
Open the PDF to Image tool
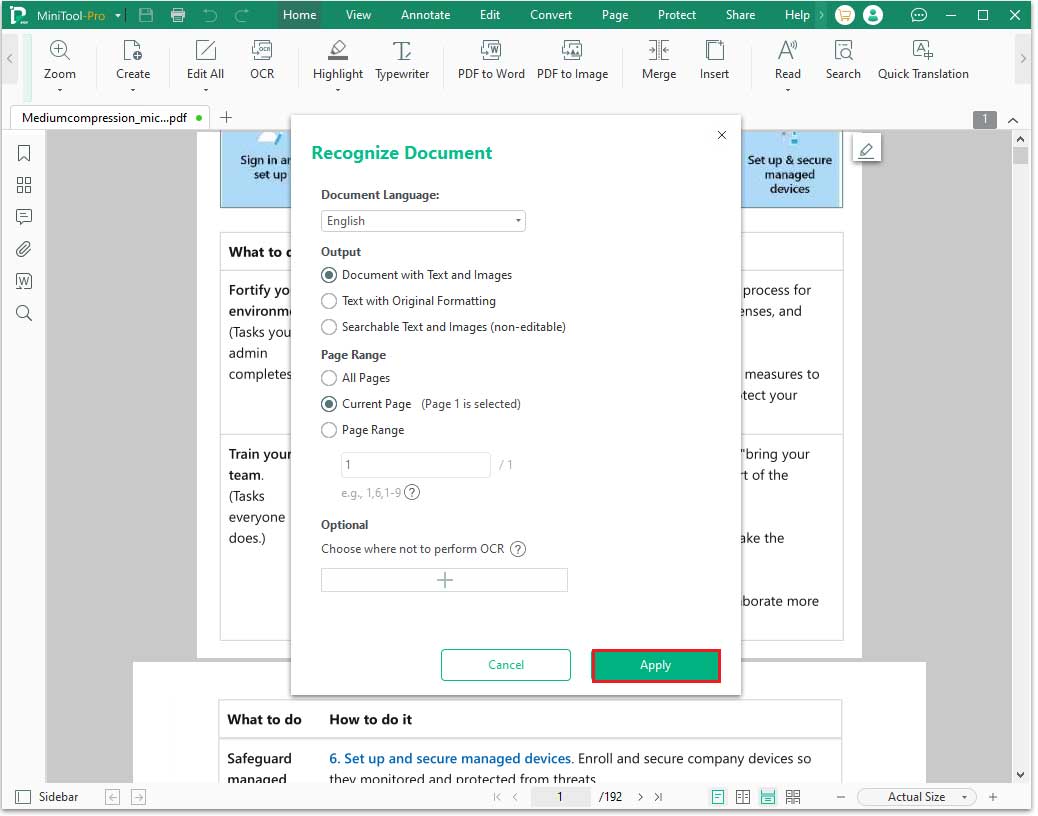coord(572,60)
